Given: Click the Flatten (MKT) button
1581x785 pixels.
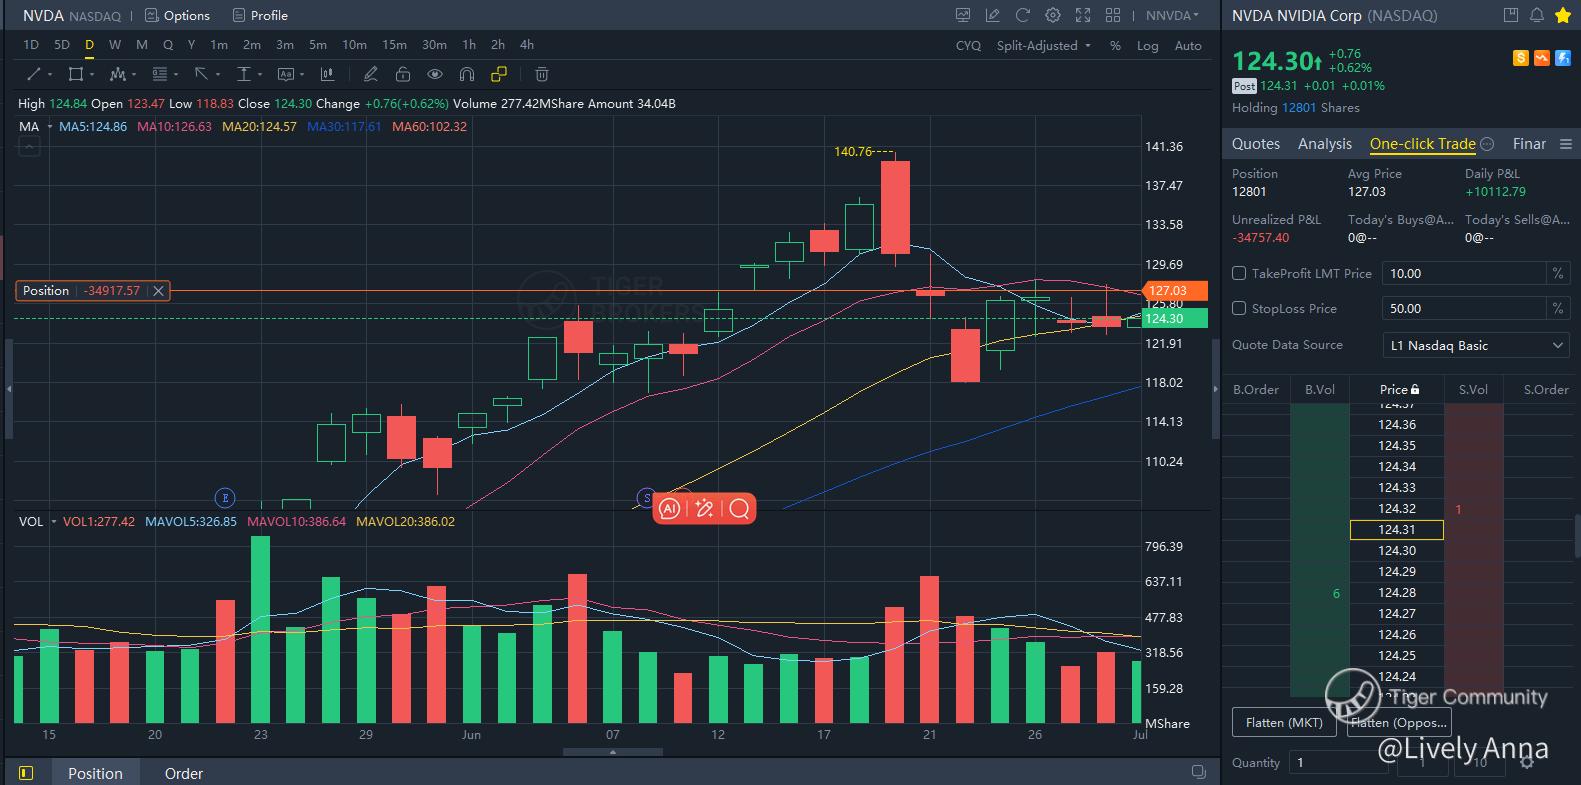Looking at the screenshot, I should point(1285,722).
